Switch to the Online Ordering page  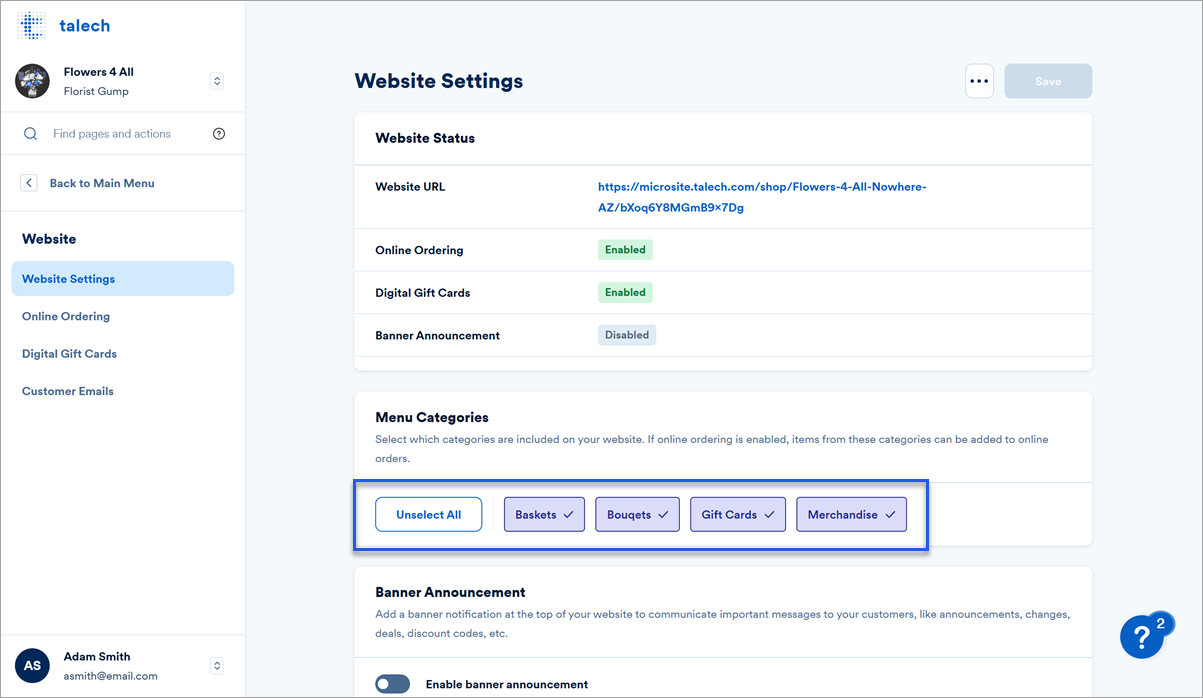[x=65, y=316]
